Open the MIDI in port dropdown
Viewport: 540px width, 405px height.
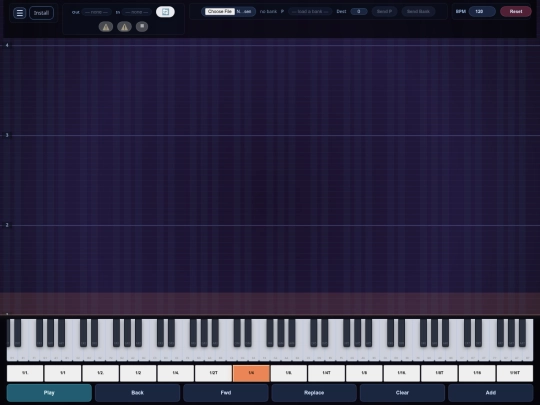pos(137,12)
